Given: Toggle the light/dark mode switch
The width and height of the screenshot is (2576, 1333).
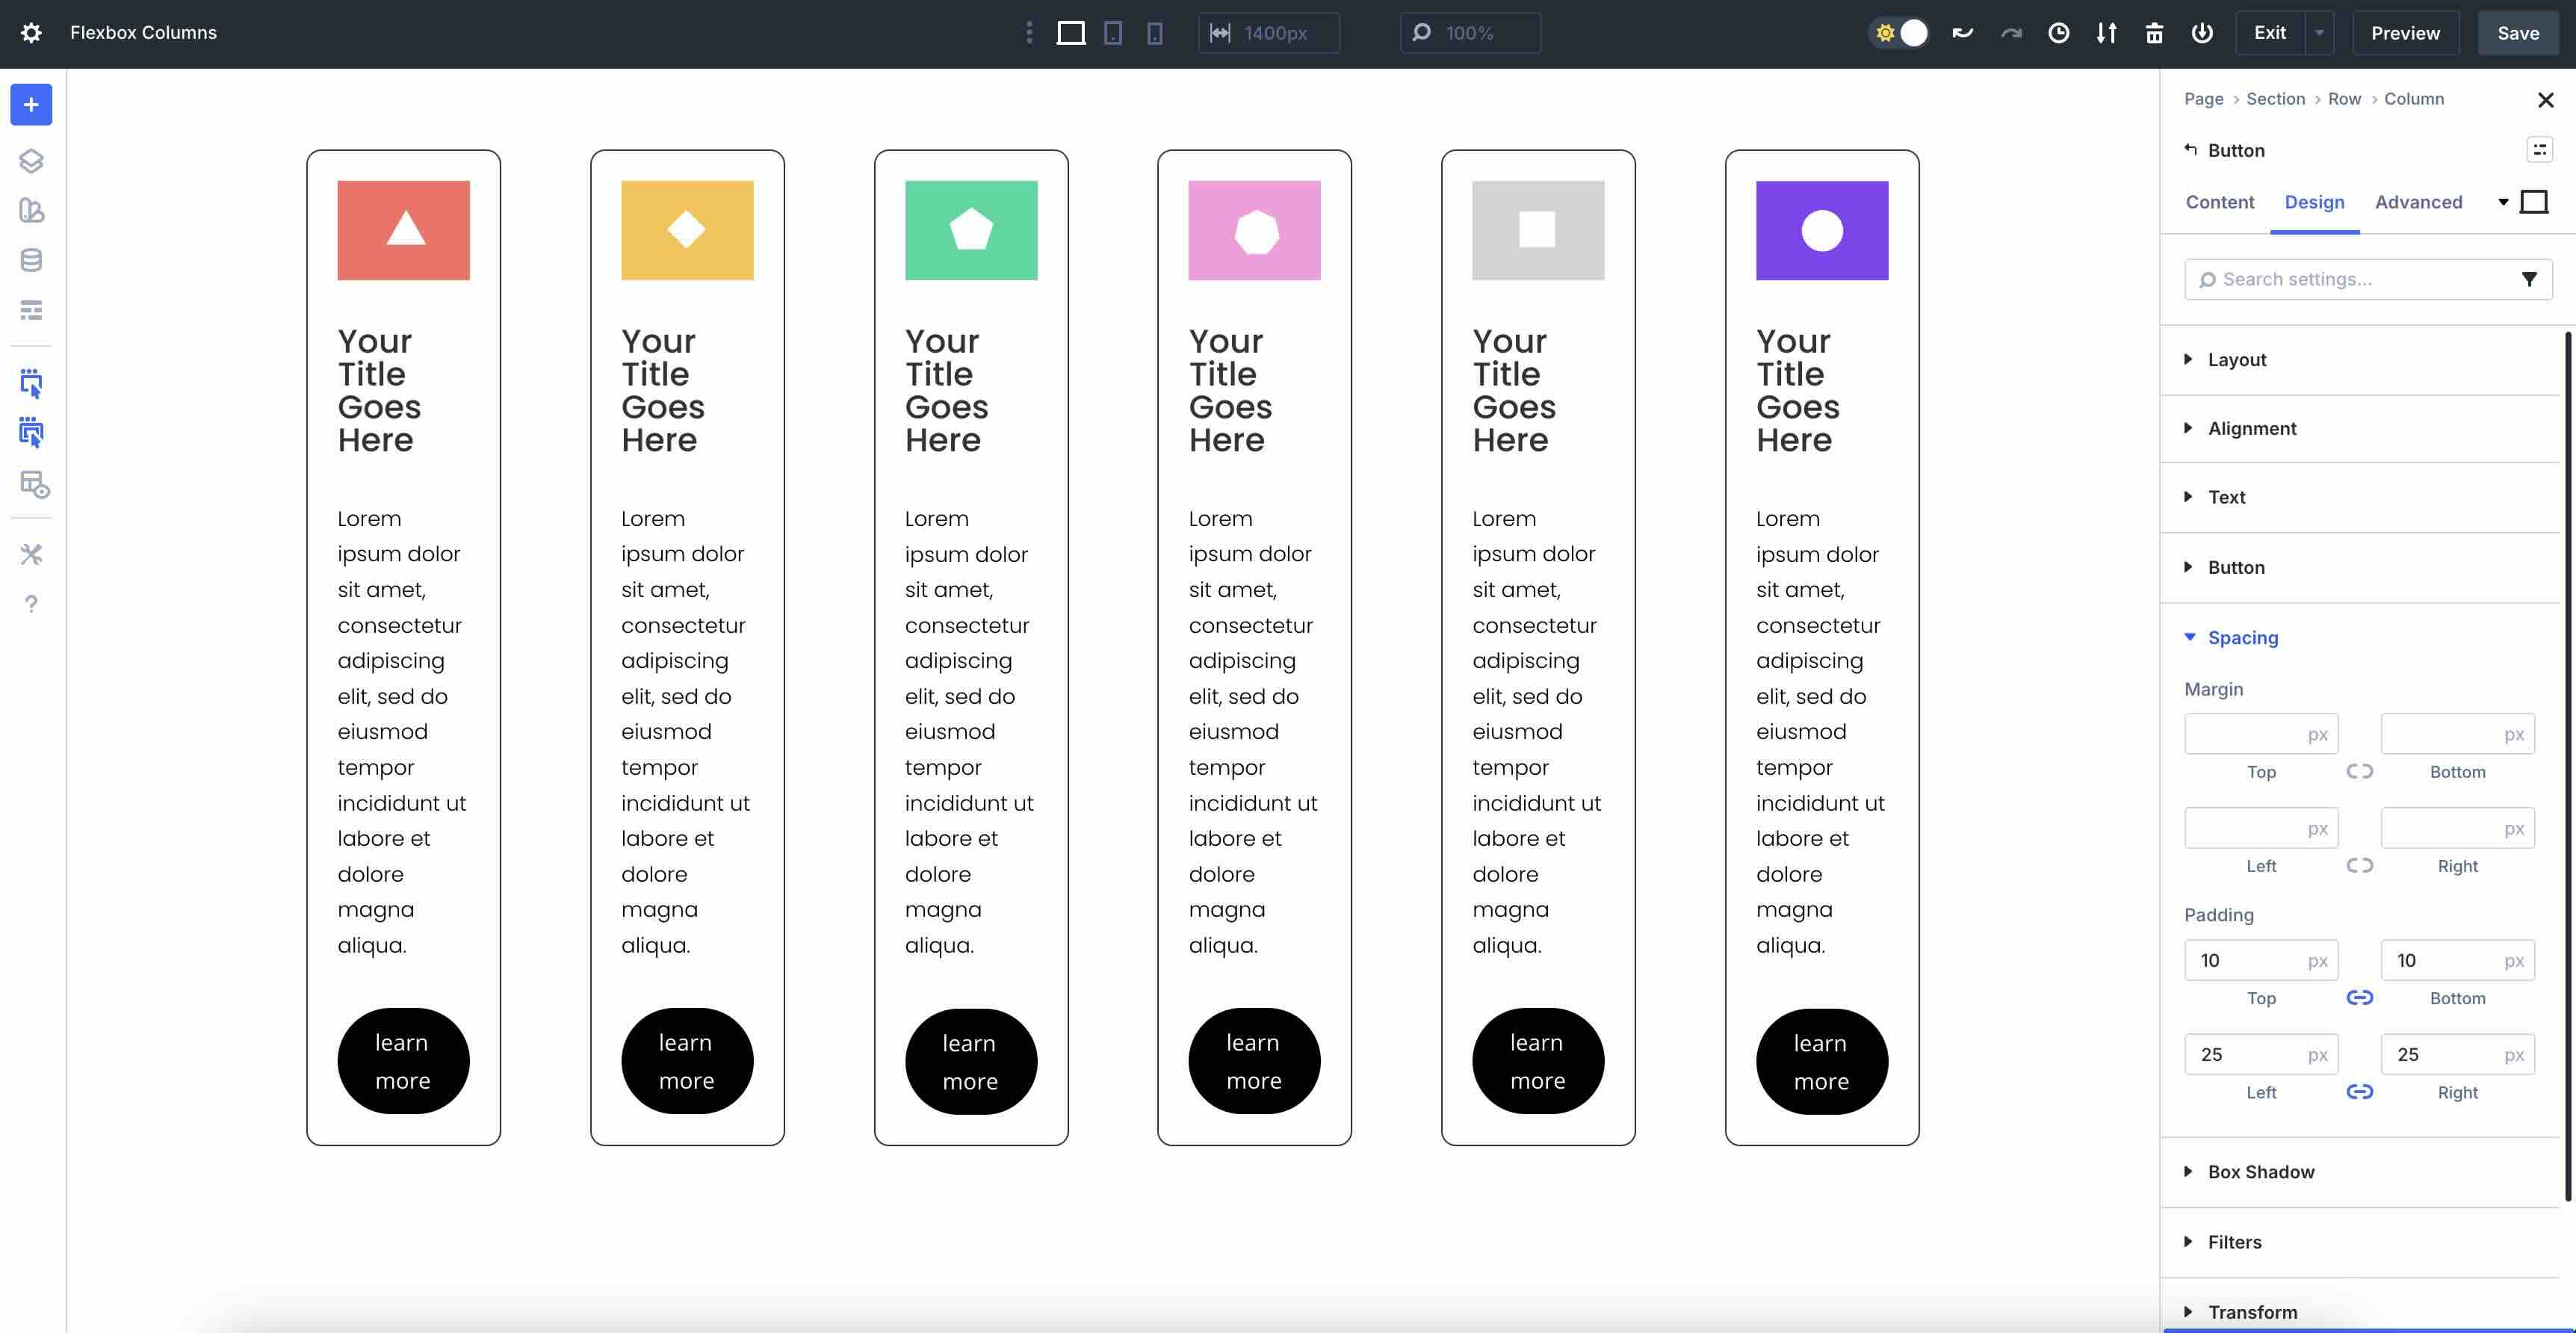Looking at the screenshot, I should [x=1899, y=33].
